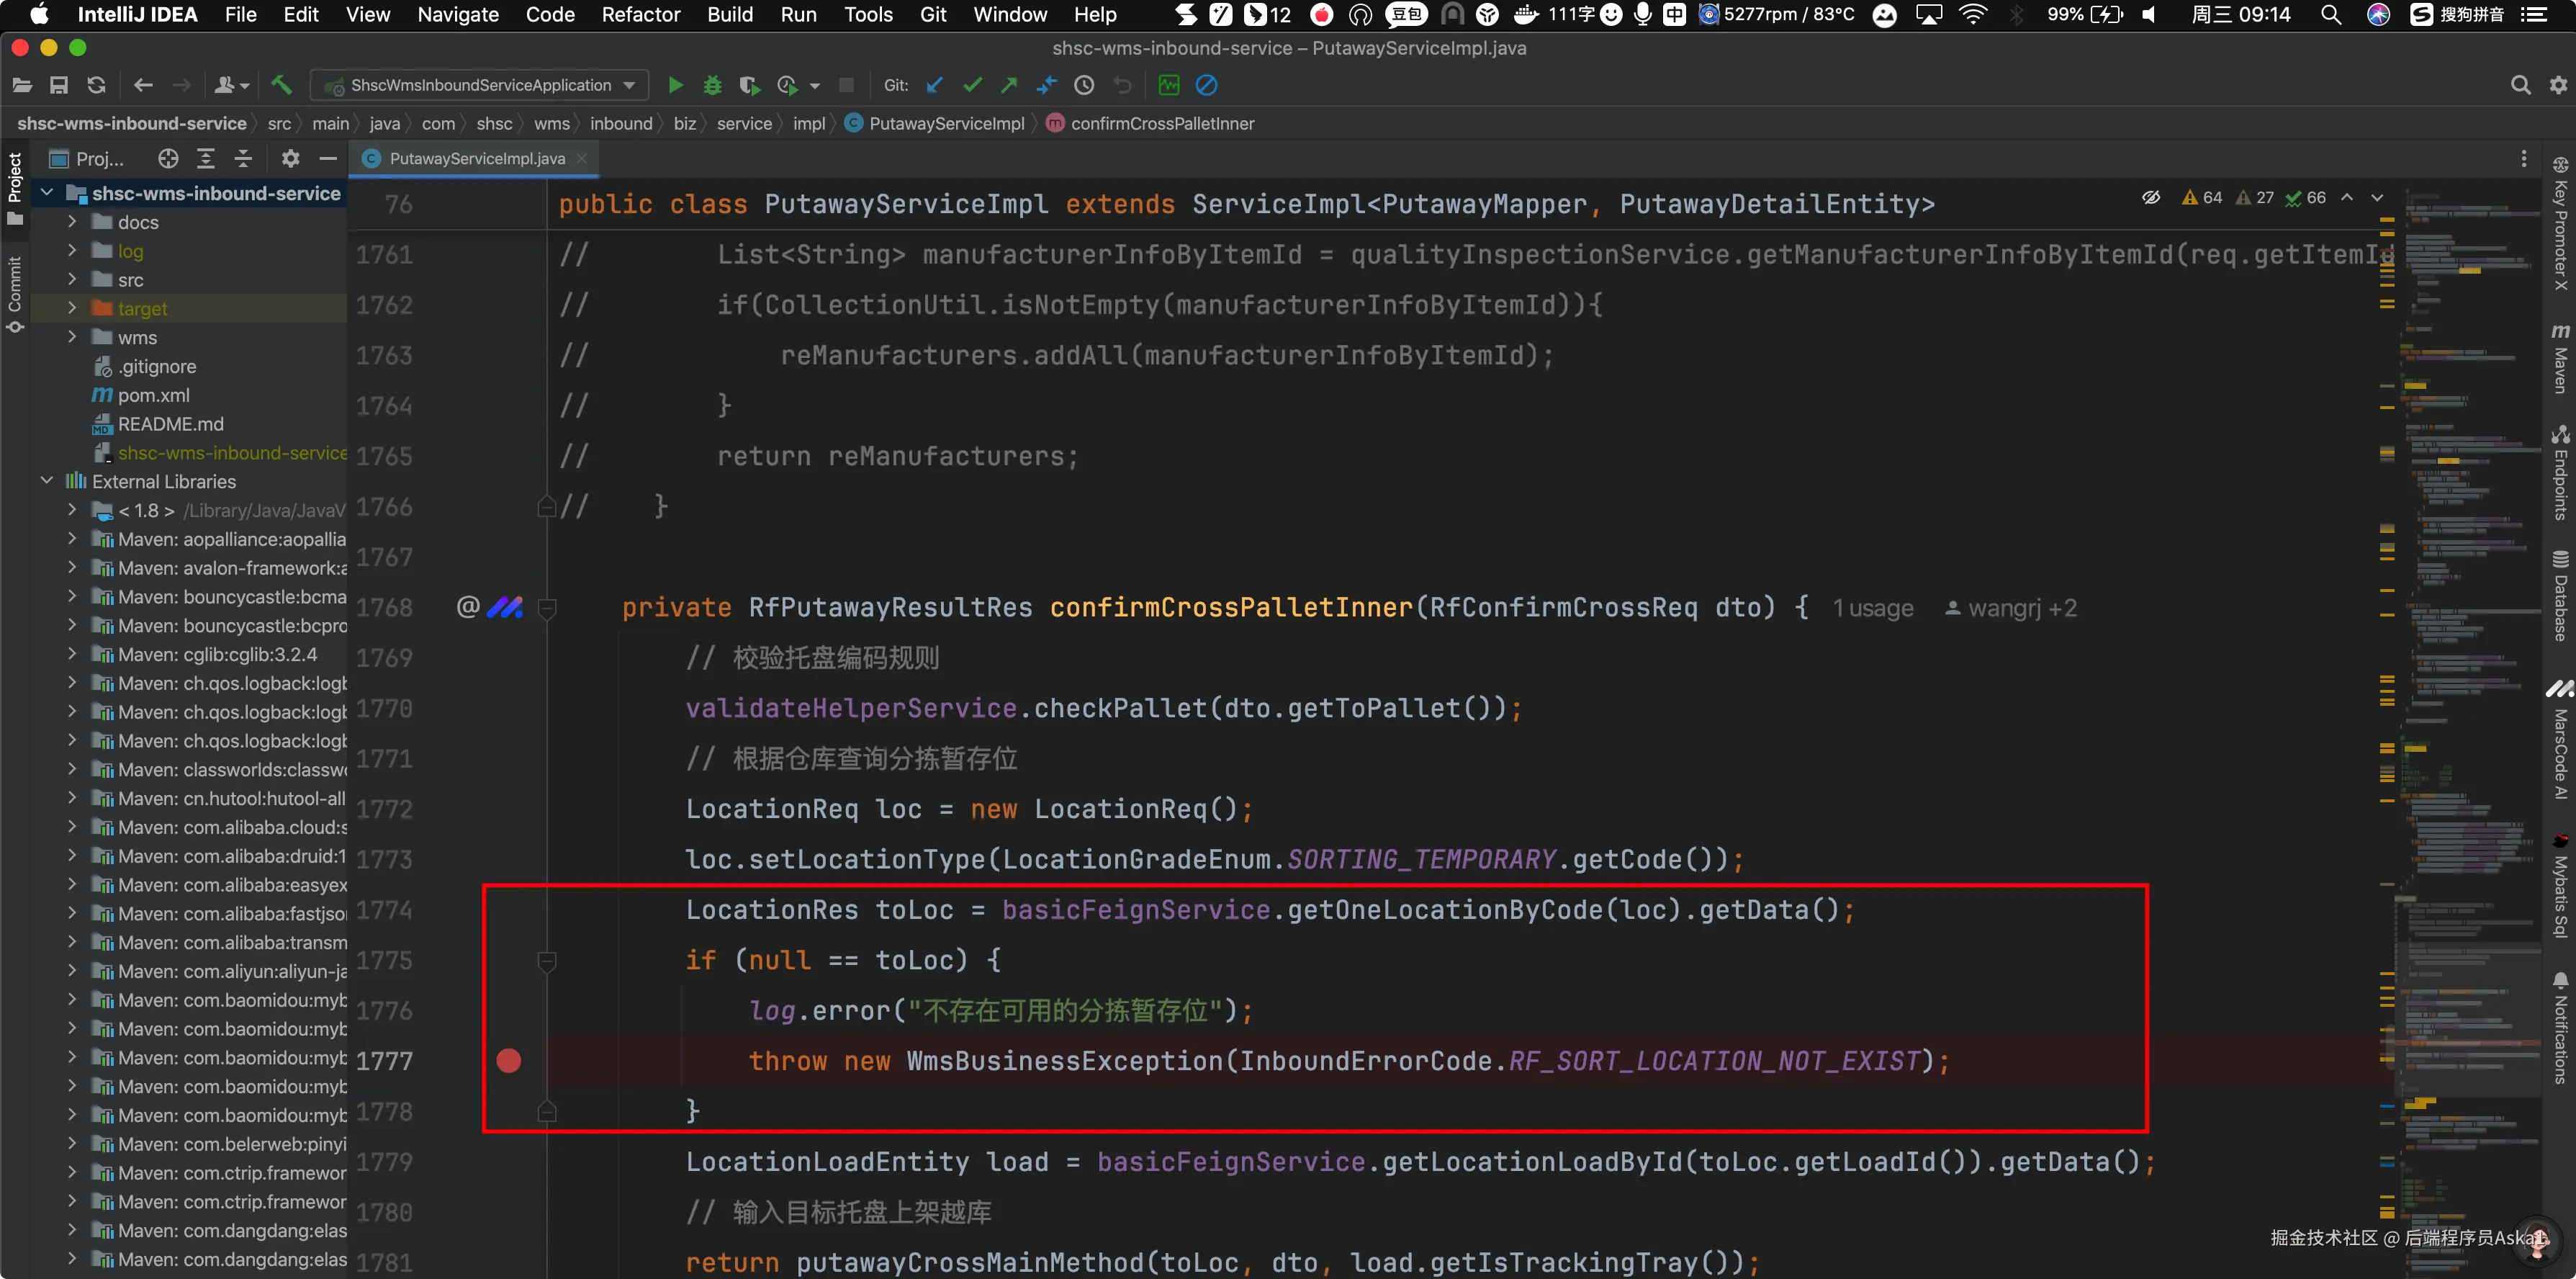This screenshot has width=2576, height=1279.
Task: Open the Search Everywhere magnifier icon
Action: 2520,86
